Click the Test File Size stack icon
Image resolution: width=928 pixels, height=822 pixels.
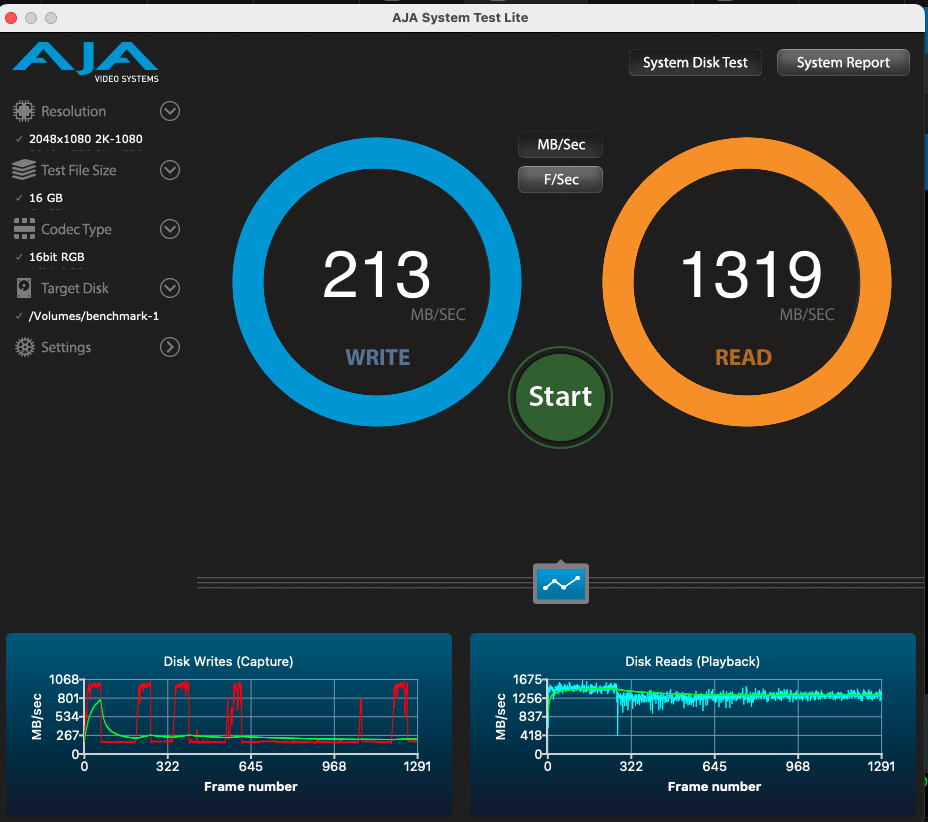24,170
